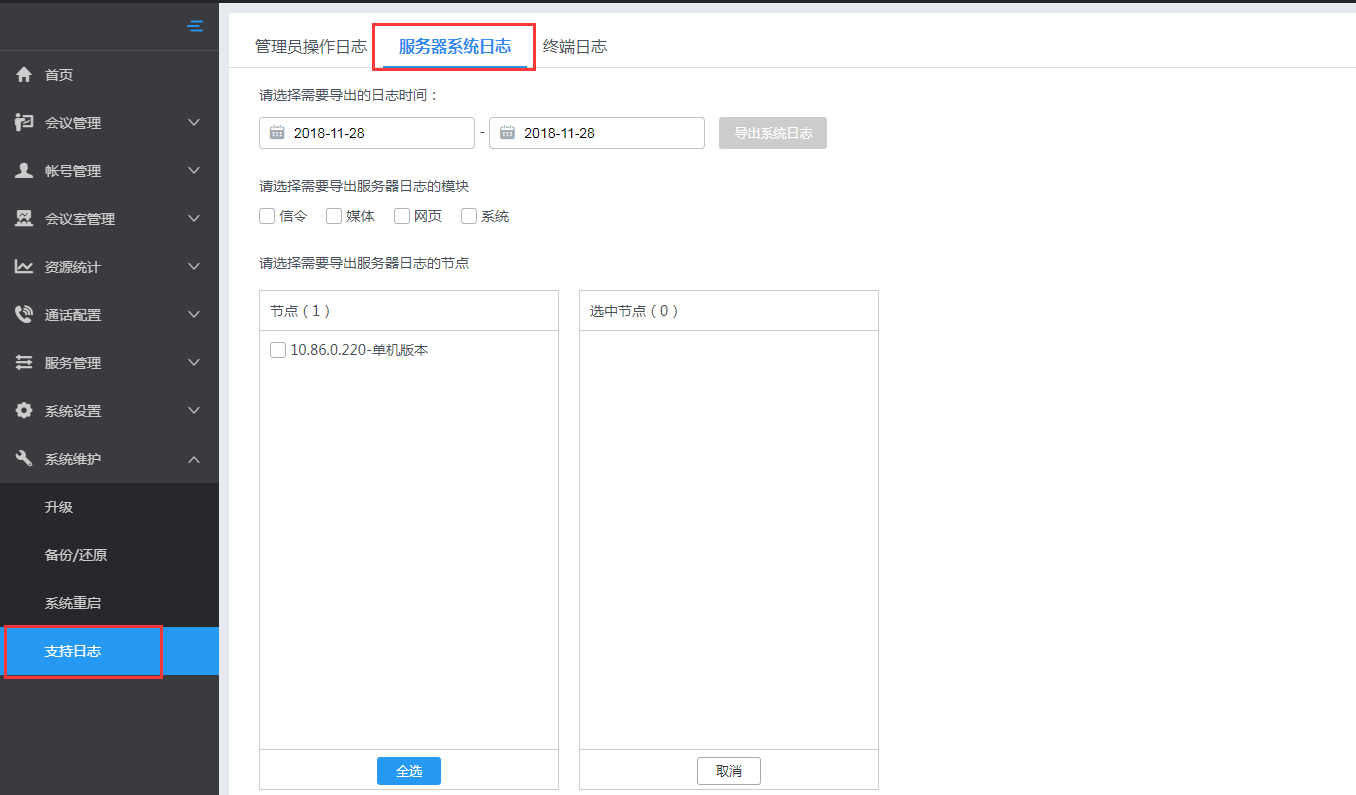Tick the 网页 module checkbox

coord(402,216)
